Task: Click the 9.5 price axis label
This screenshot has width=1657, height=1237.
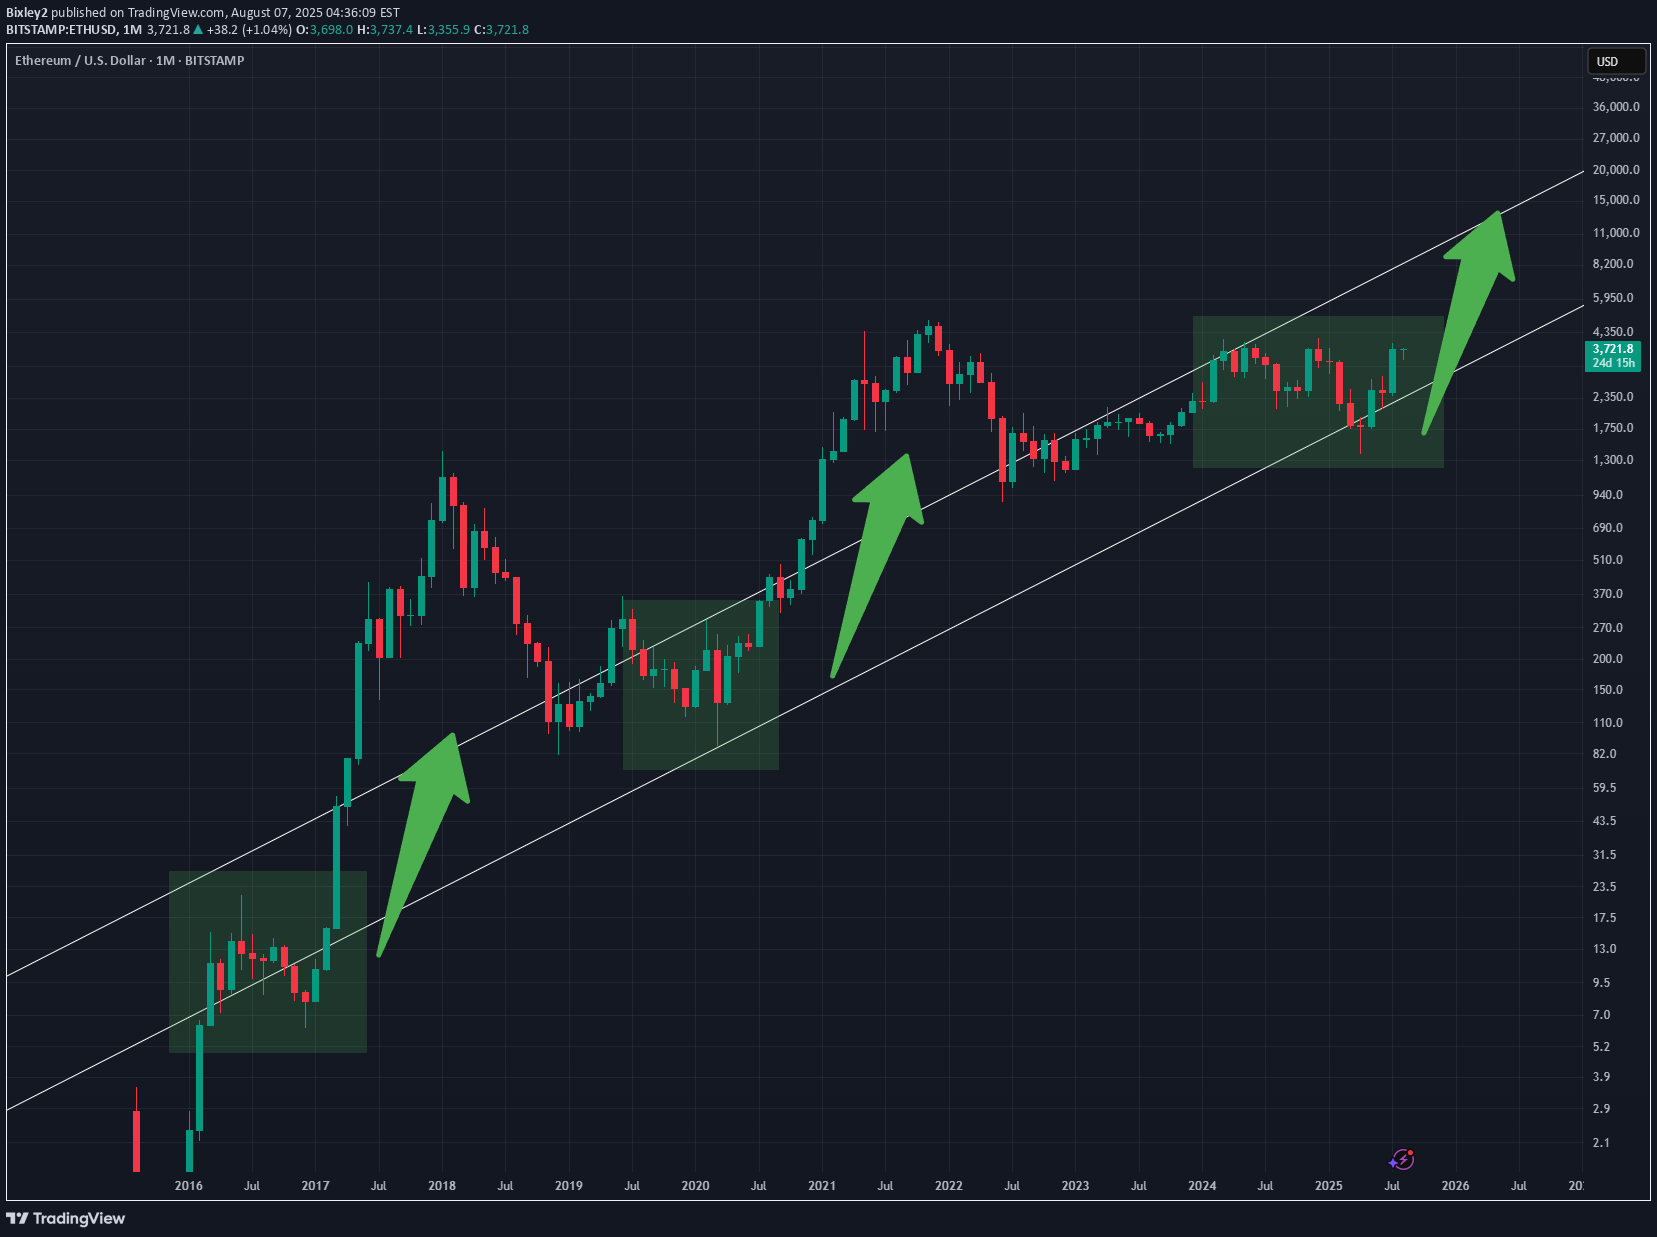Action: tap(1602, 983)
